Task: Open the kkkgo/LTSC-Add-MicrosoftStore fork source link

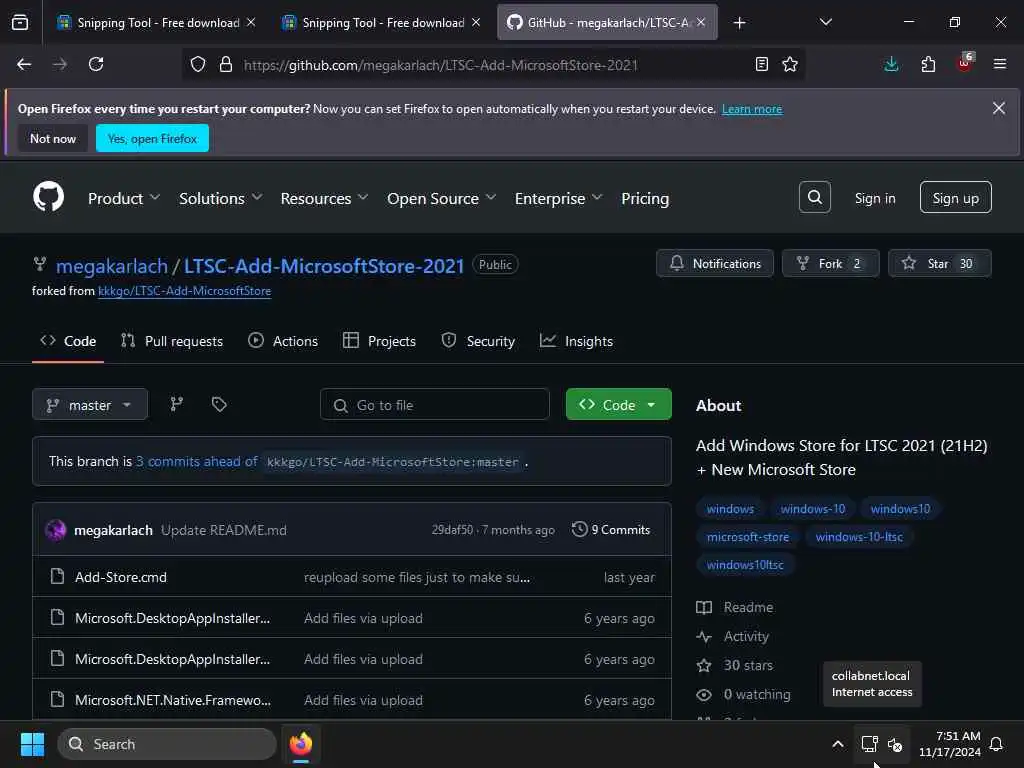Action: [x=184, y=291]
